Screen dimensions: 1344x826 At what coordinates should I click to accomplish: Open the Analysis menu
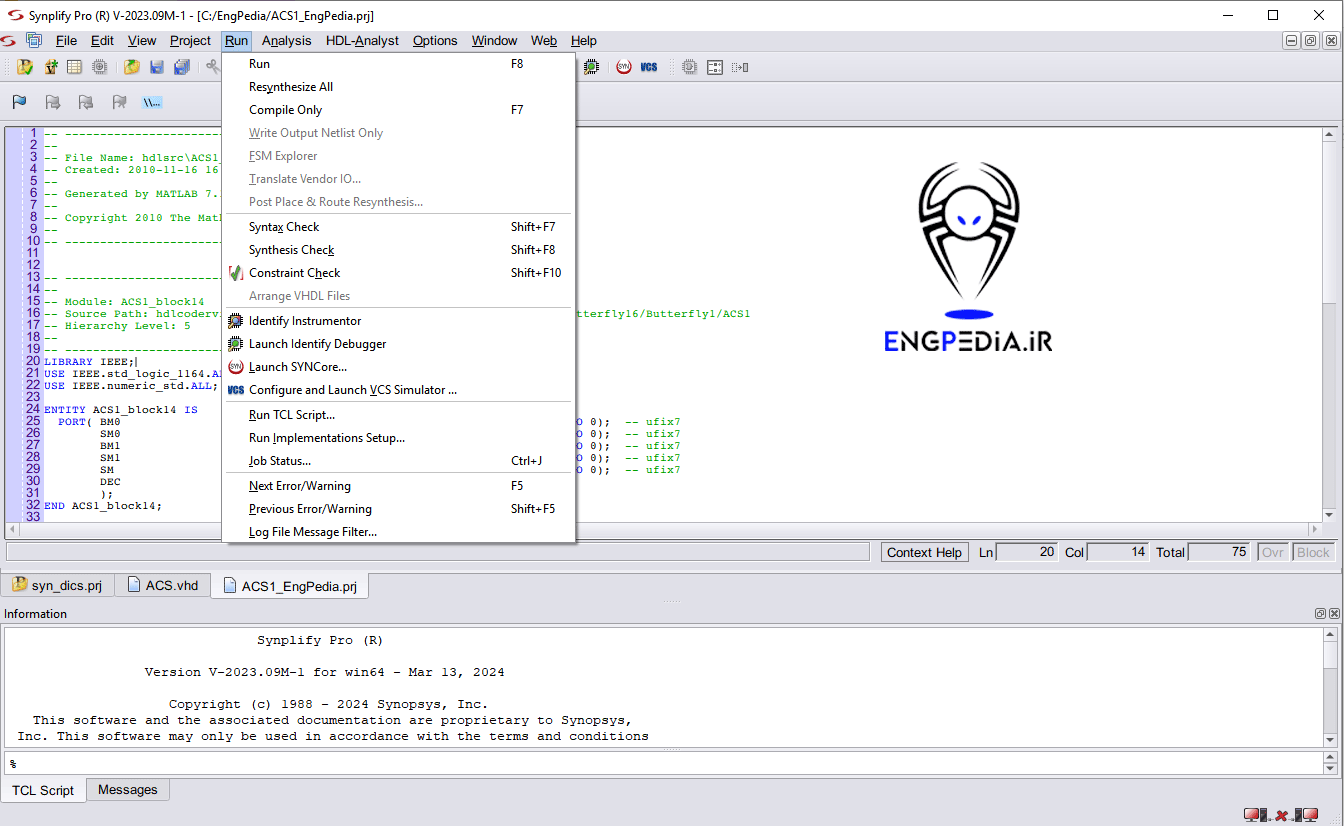pyautogui.click(x=287, y=41)
